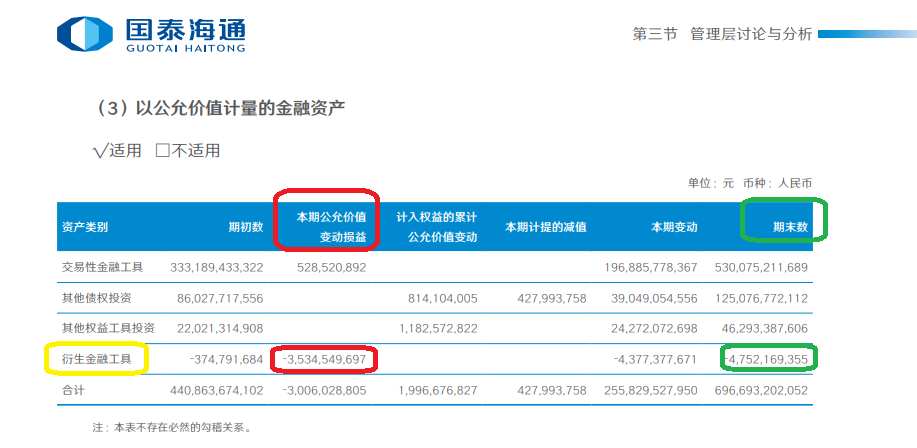Tick the 适用 checkmark
Screen dimensions: 917x448
click(x=100, y=151)
